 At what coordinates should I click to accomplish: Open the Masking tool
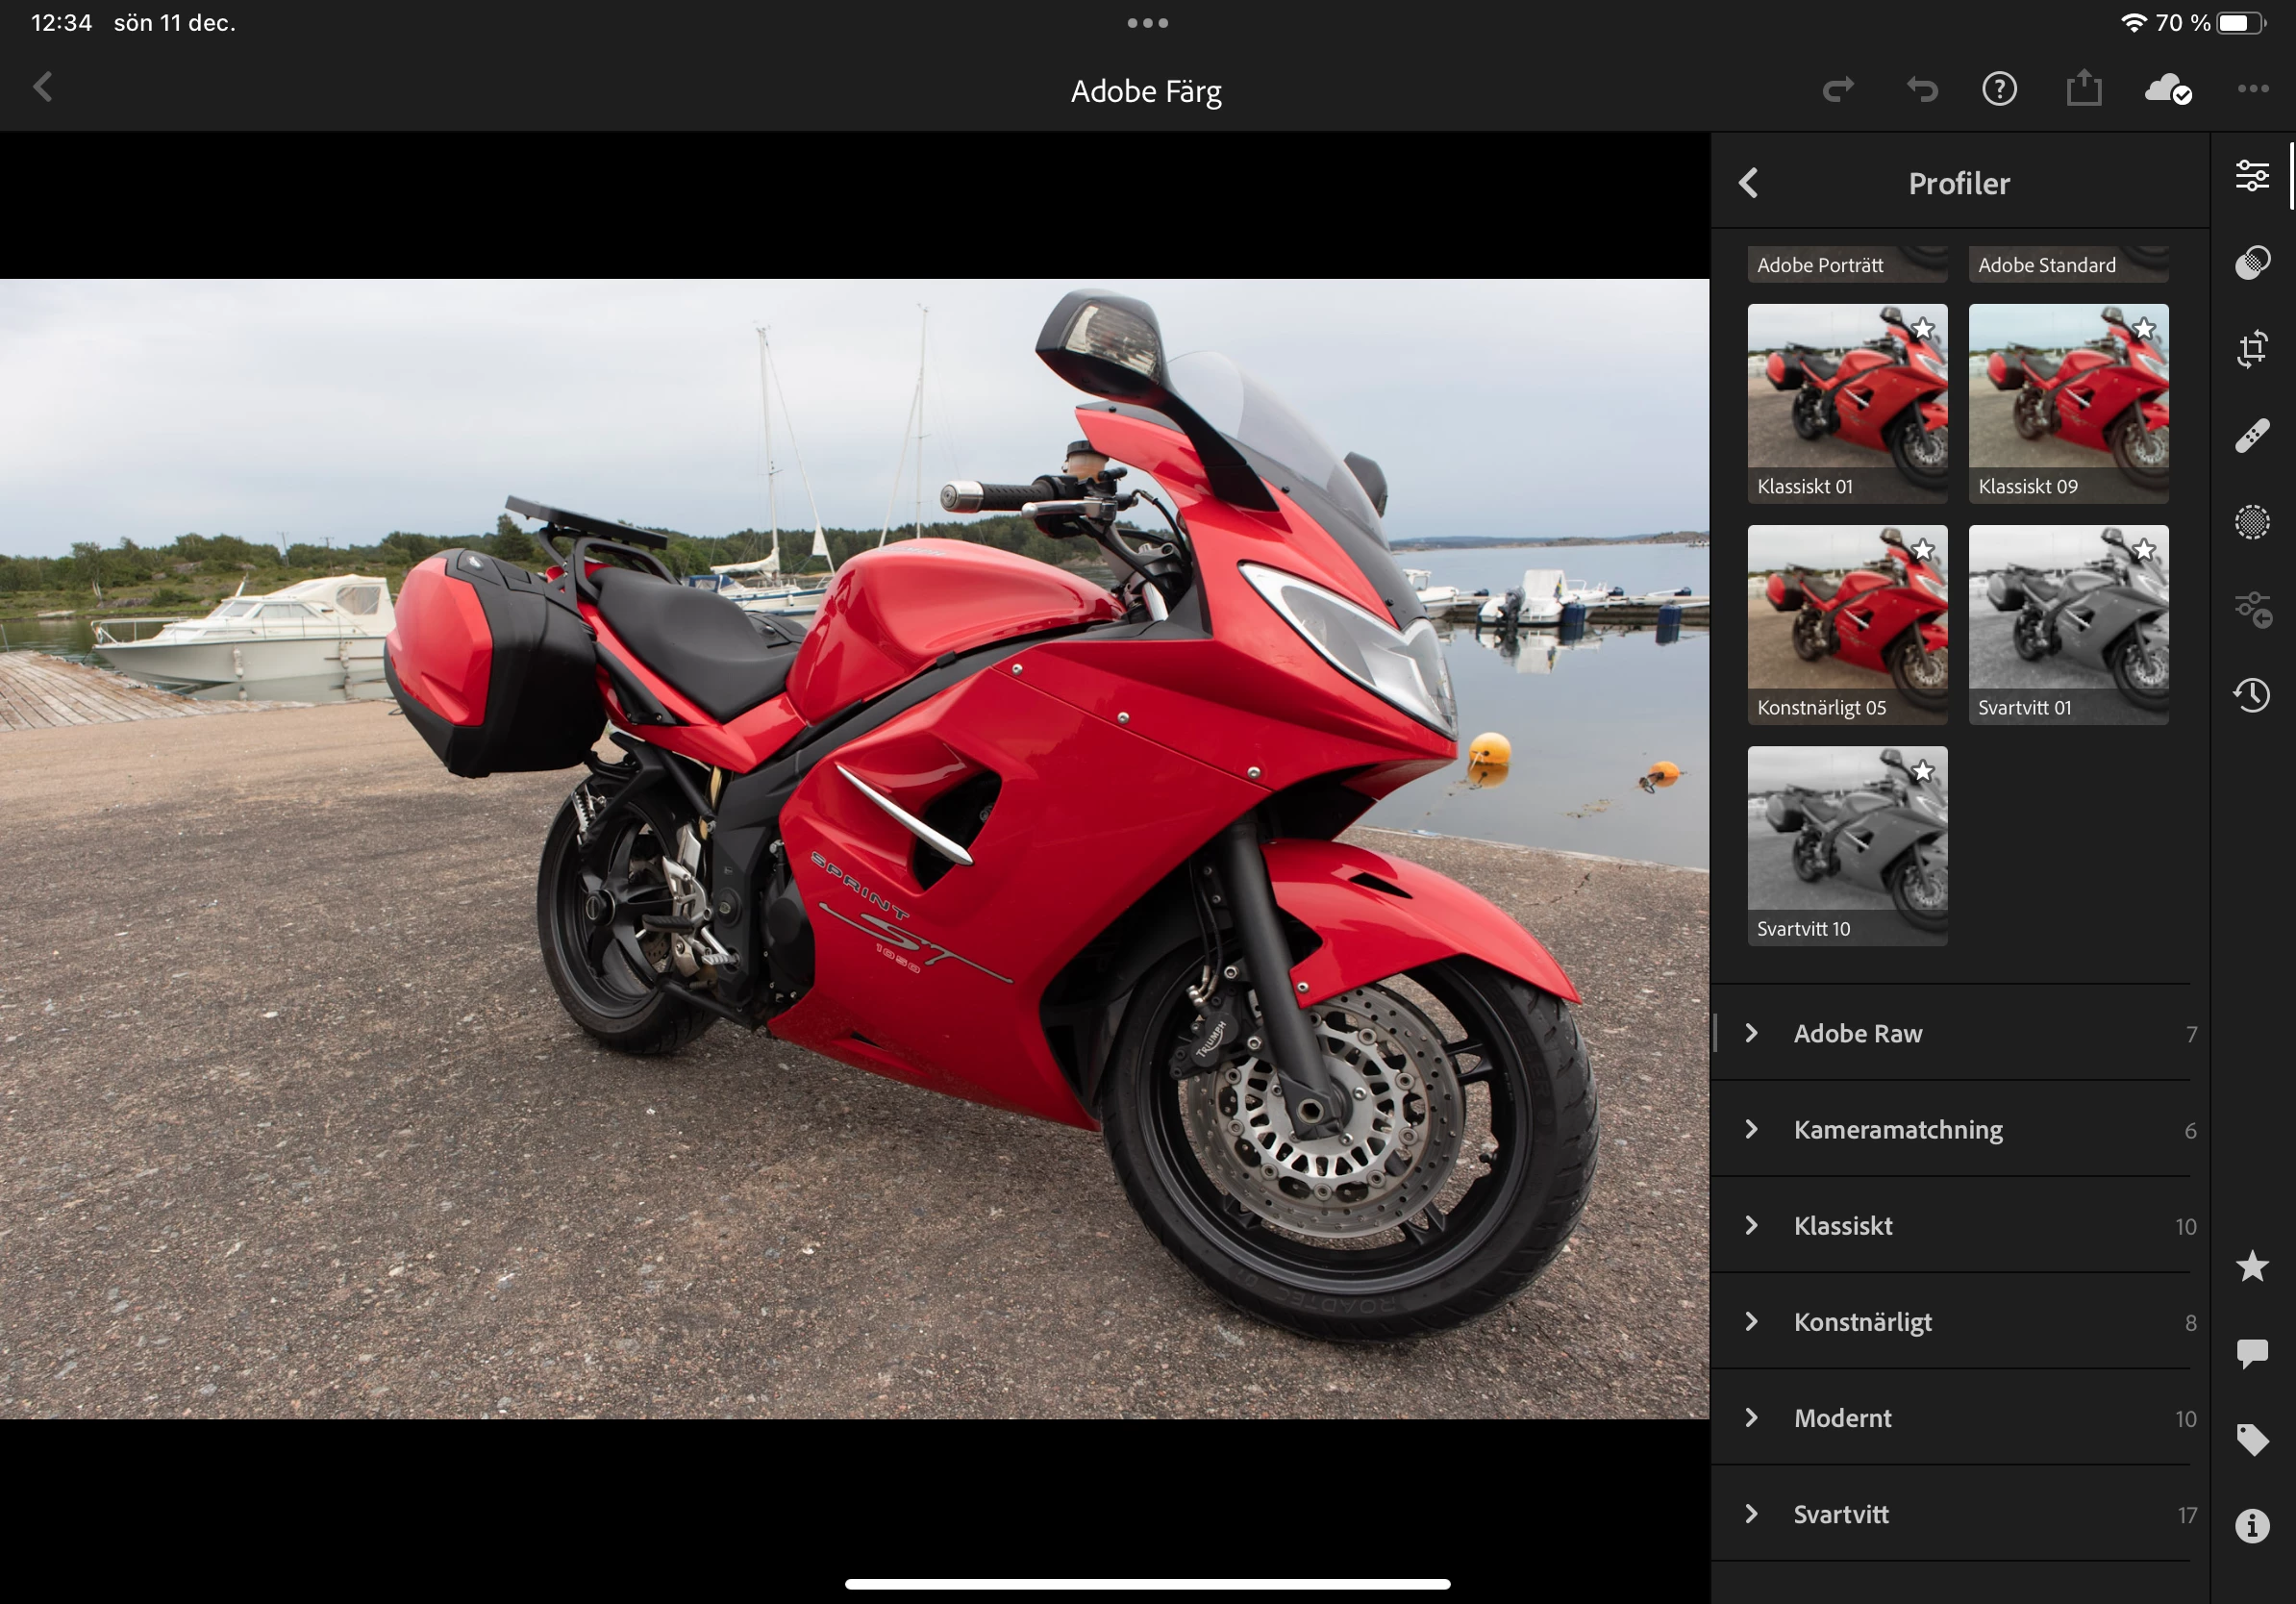[x=2252, y=522]
